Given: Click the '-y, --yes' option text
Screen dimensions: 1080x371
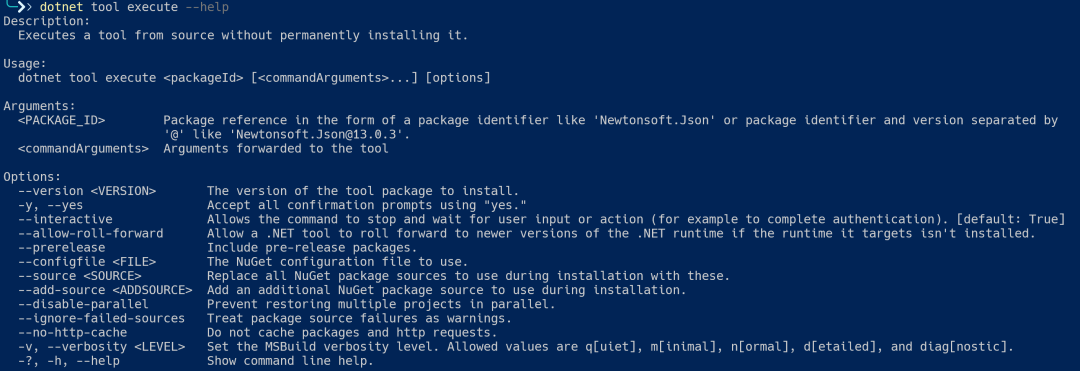Looking at the screenshot, I should [50, 205].
